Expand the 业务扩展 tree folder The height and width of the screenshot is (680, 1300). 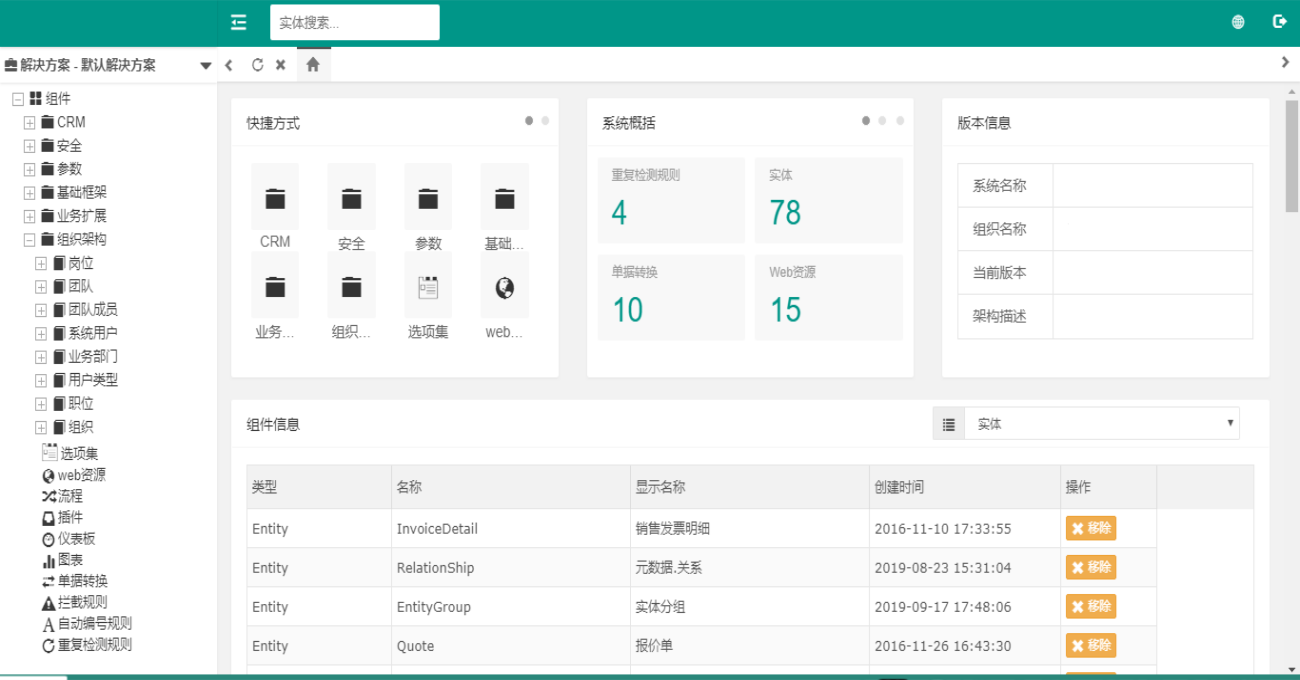click(29, 216)
